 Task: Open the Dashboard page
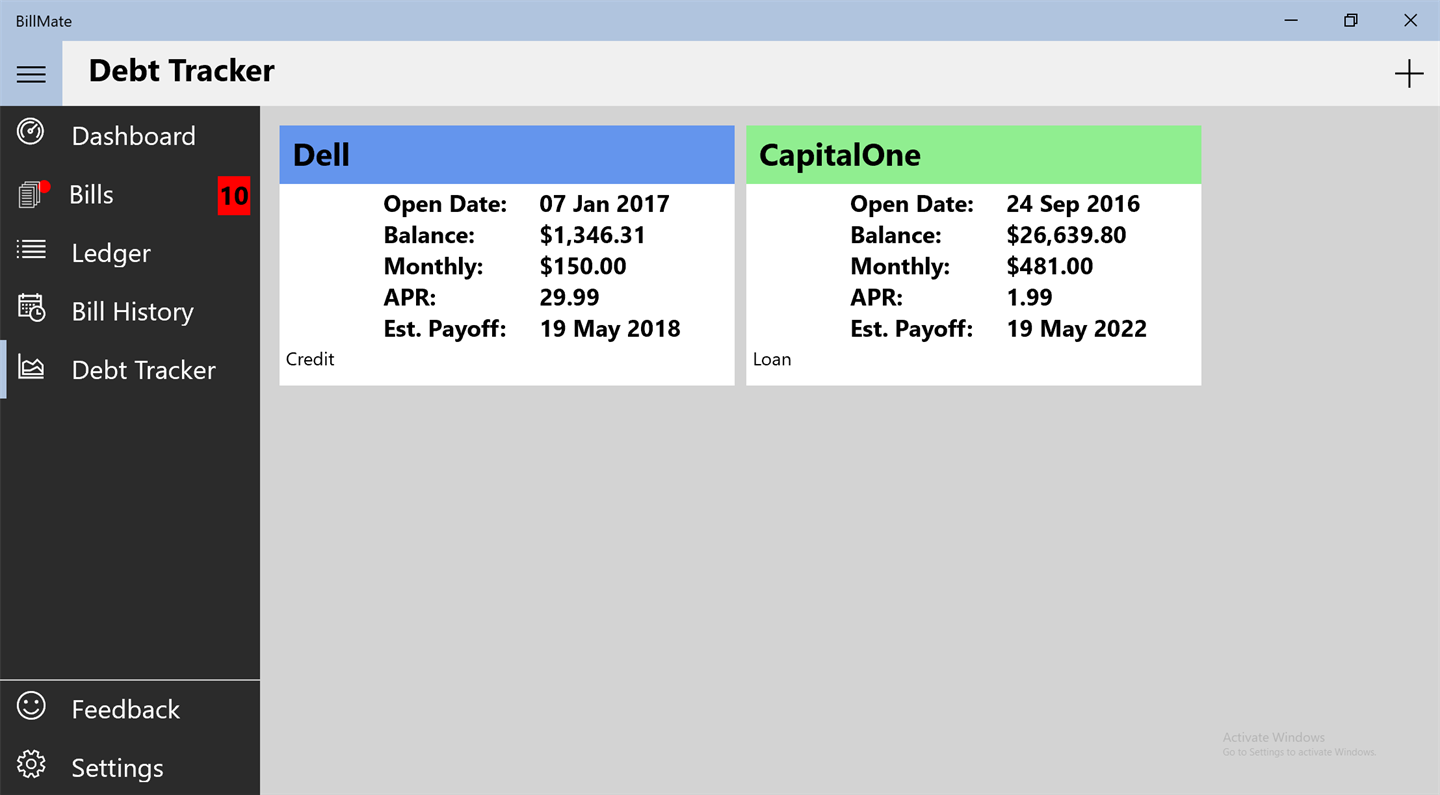tap(130, 135)
